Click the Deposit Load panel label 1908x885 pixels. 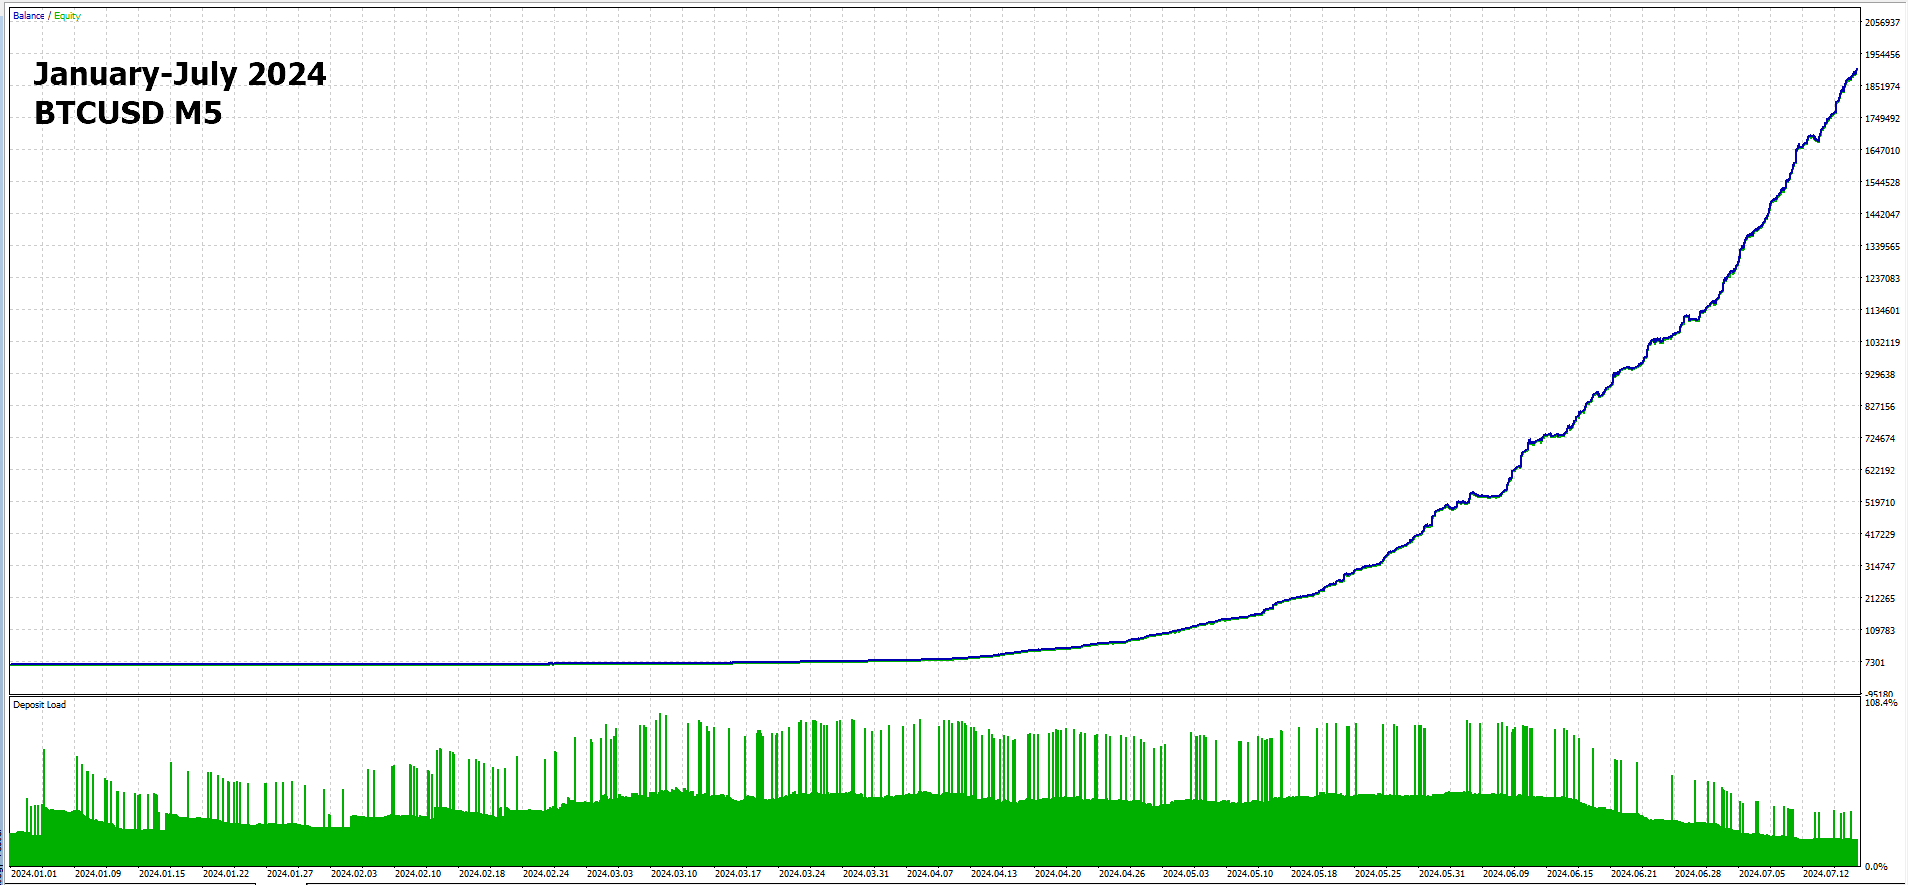tap(39, 705)
